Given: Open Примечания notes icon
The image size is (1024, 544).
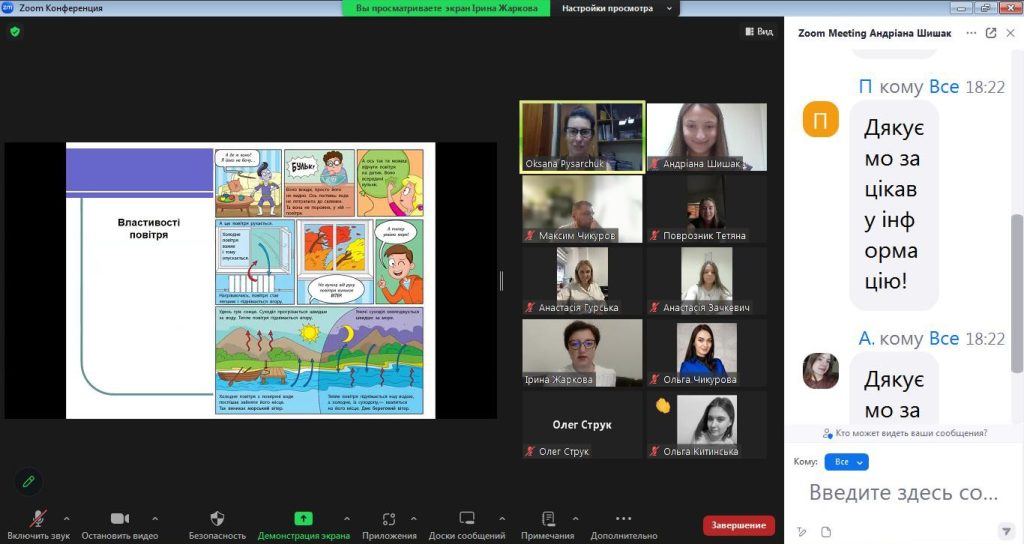Looking at the screenshot, I should [548, 518].
